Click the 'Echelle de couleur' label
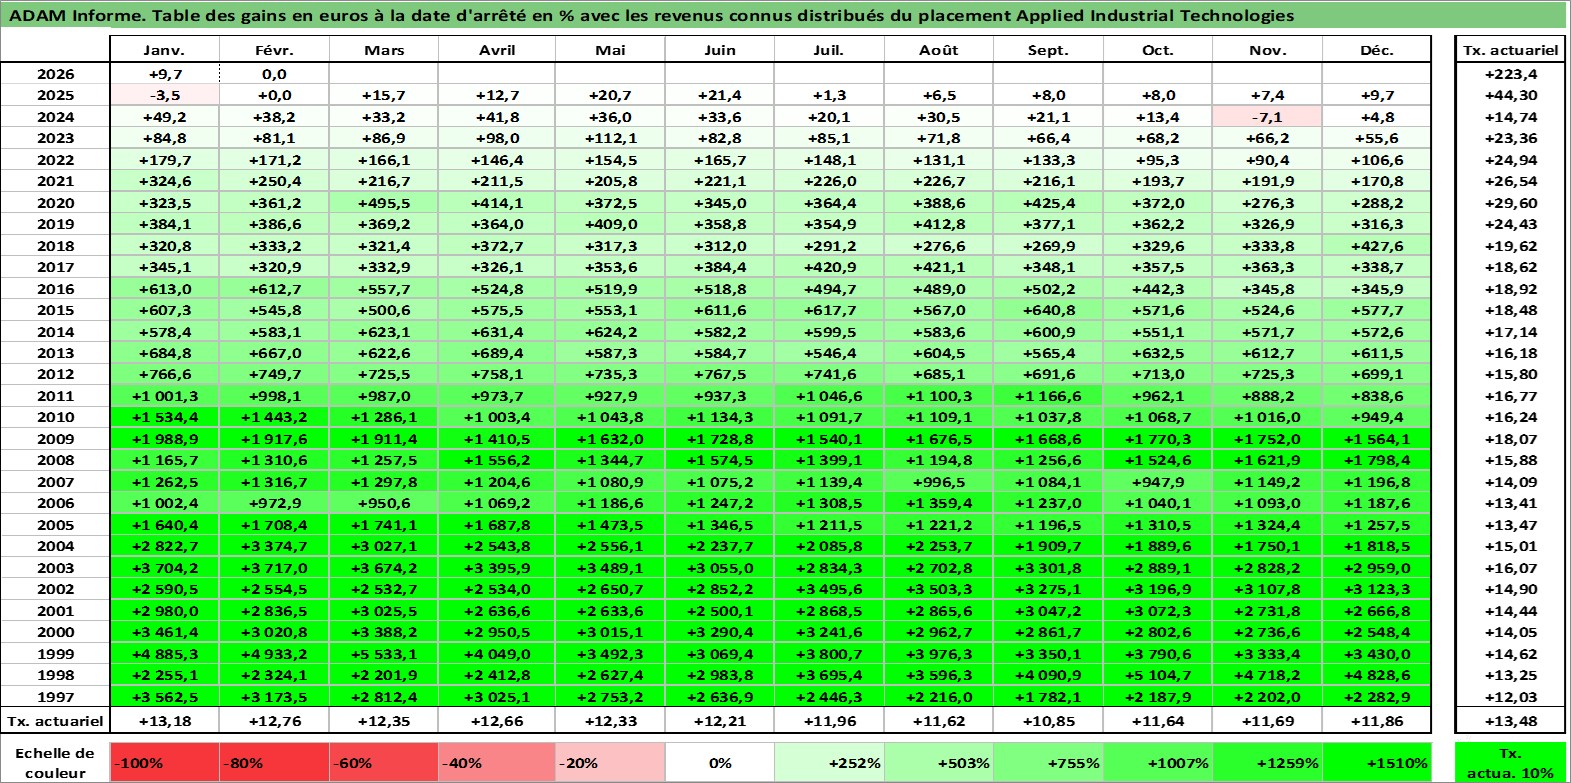This screenshot has height=783, width=1571. tap(55, 762)
